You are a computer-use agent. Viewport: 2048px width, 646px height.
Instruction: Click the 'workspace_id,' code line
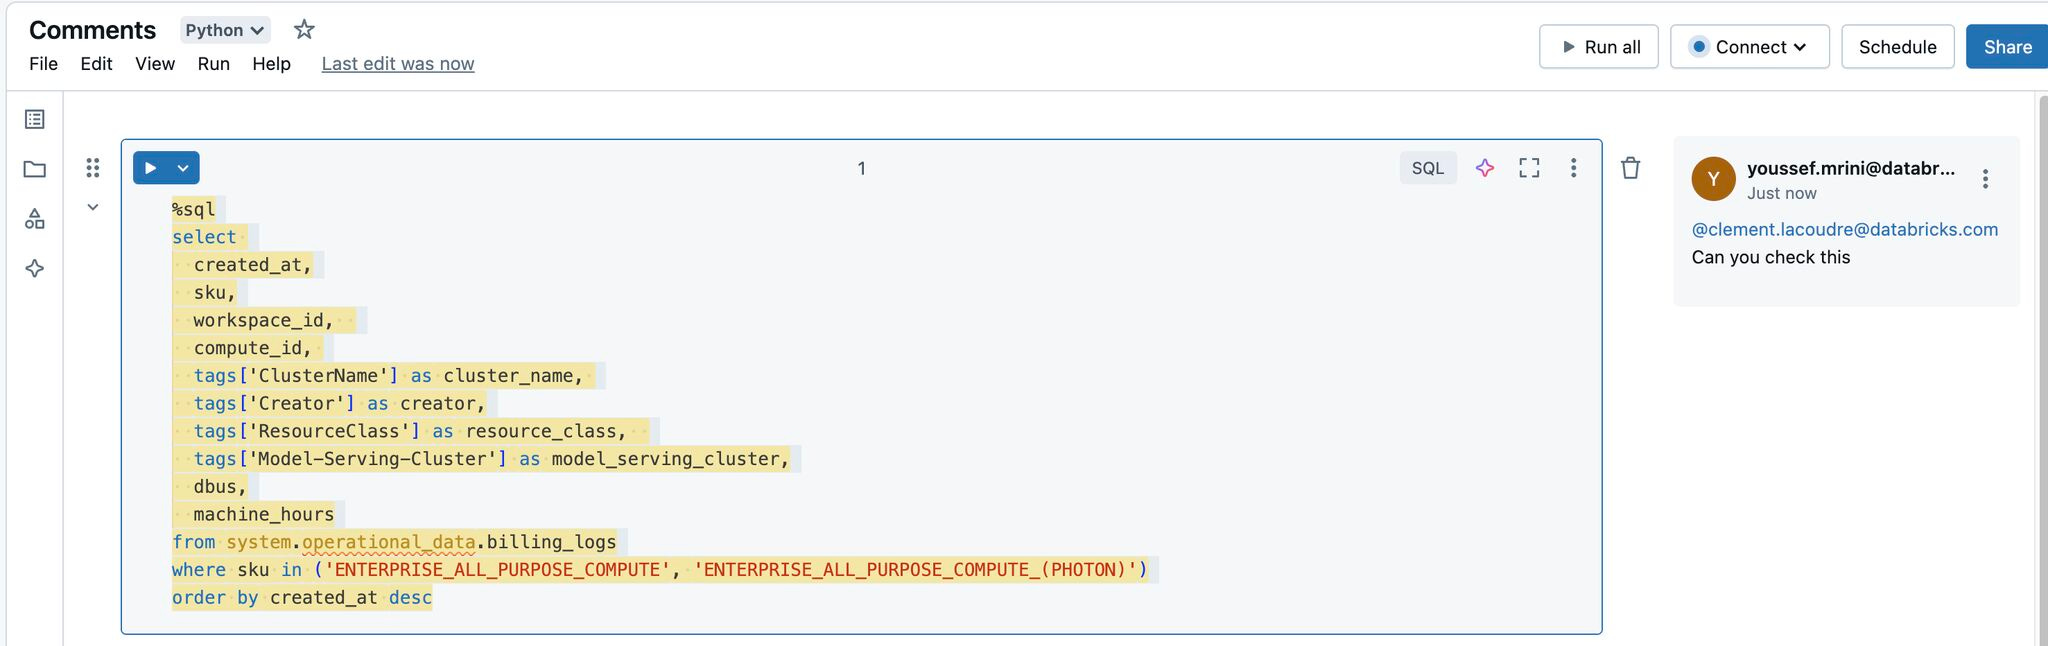click(x=263, y=320)
